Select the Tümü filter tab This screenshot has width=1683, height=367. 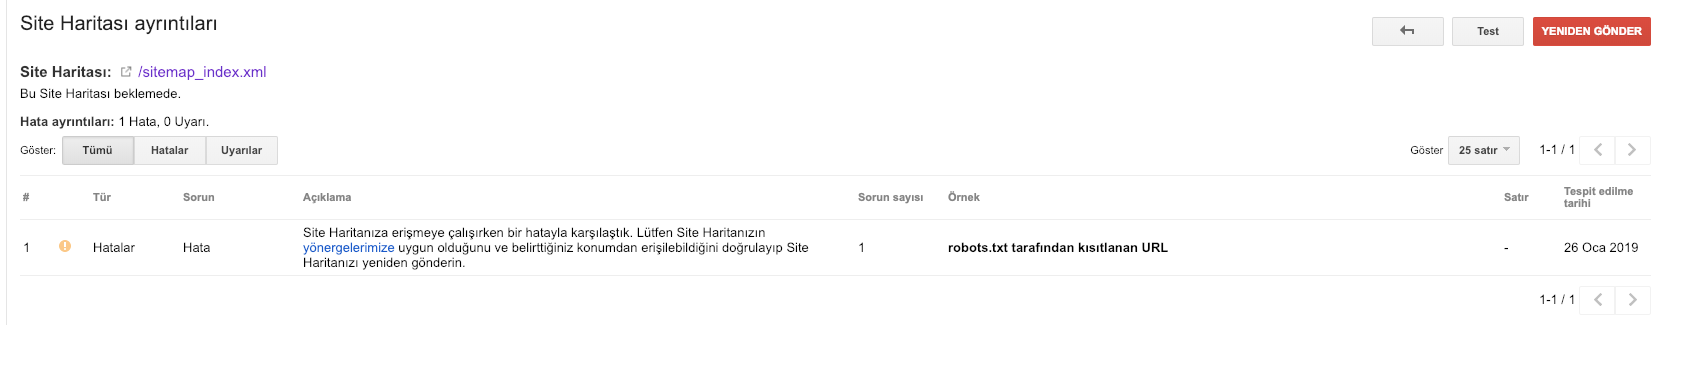coord(98,150)
